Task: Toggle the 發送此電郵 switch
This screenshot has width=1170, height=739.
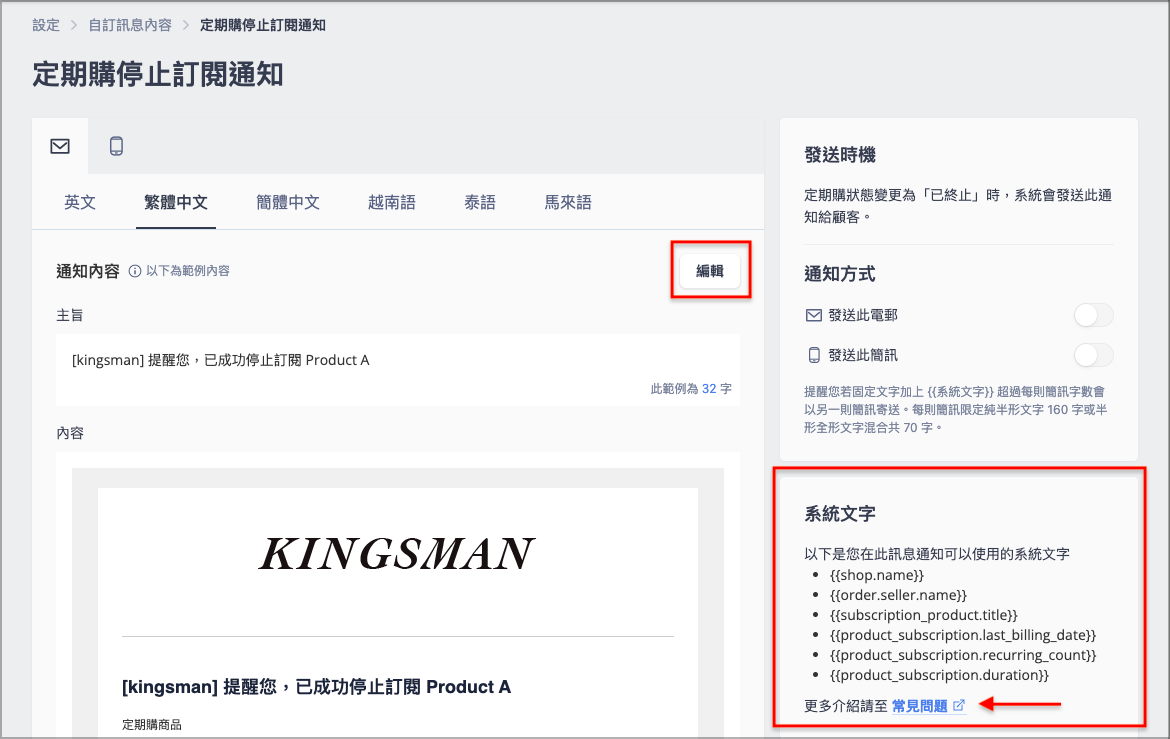Action: [1093, 315]
